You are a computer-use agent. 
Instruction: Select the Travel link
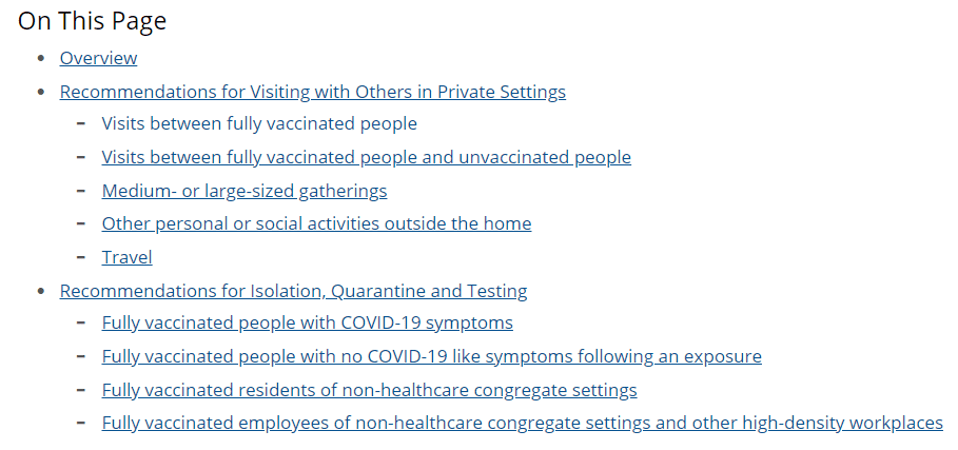127,257
